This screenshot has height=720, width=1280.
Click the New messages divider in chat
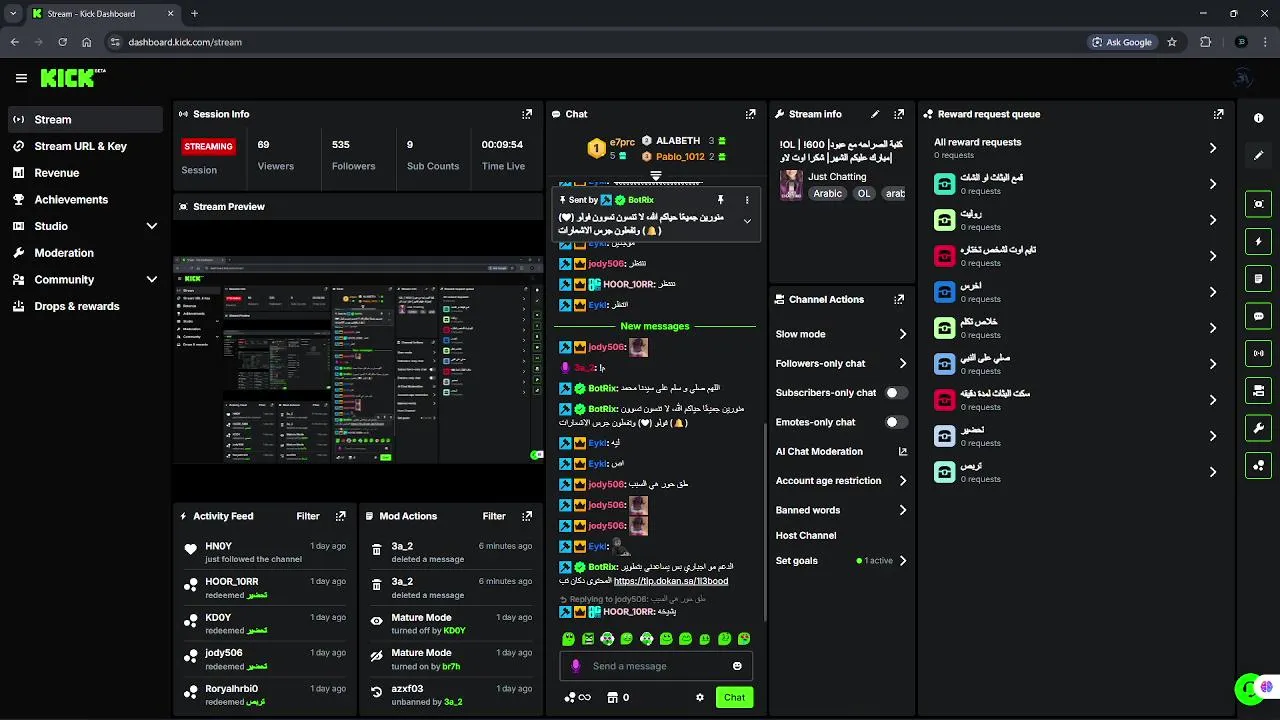coord(655,326)
